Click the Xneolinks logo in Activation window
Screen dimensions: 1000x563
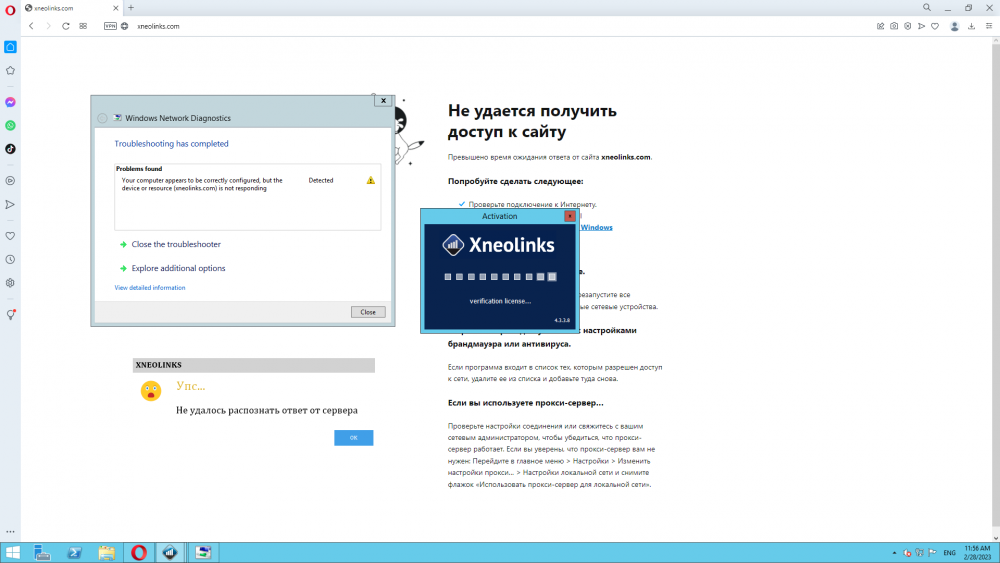click(499, 245)
